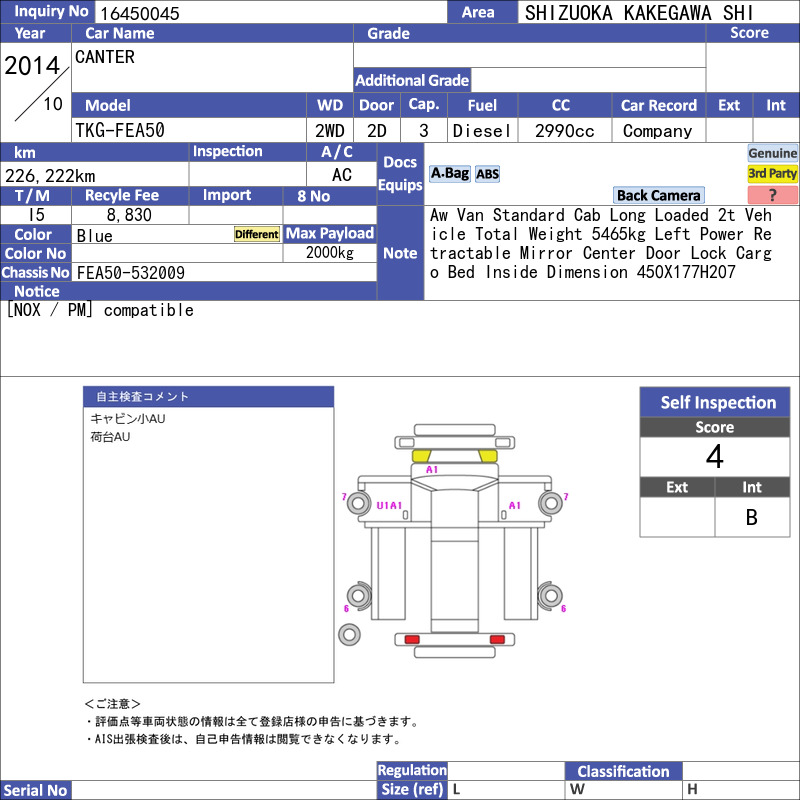The height and width of the screenshot is (800, 800).
Task: Click the yellow Different color tag
Action: pyautogui.click(x=257, y=234)
